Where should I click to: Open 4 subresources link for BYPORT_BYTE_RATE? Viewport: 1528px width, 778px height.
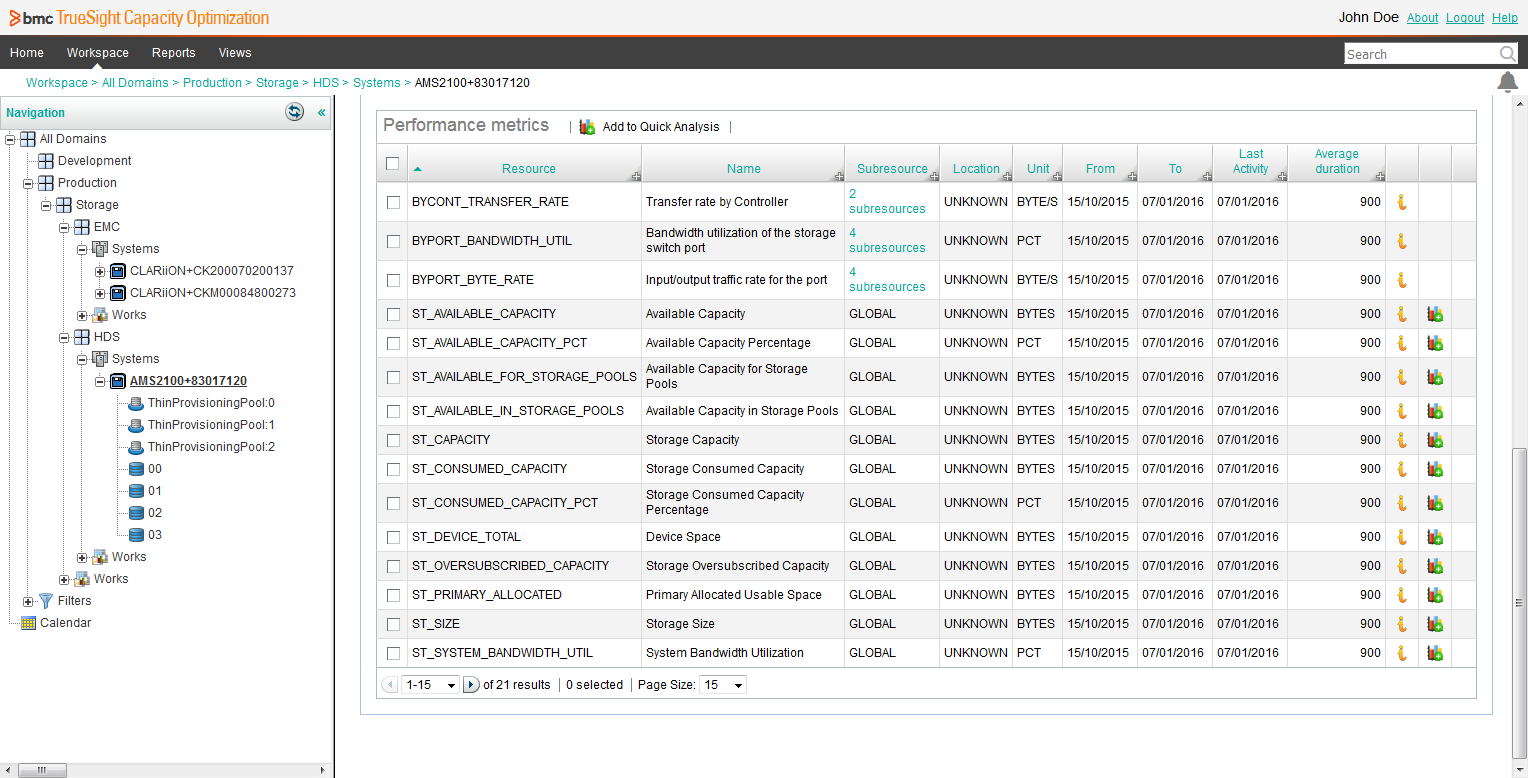pos(887,279)
